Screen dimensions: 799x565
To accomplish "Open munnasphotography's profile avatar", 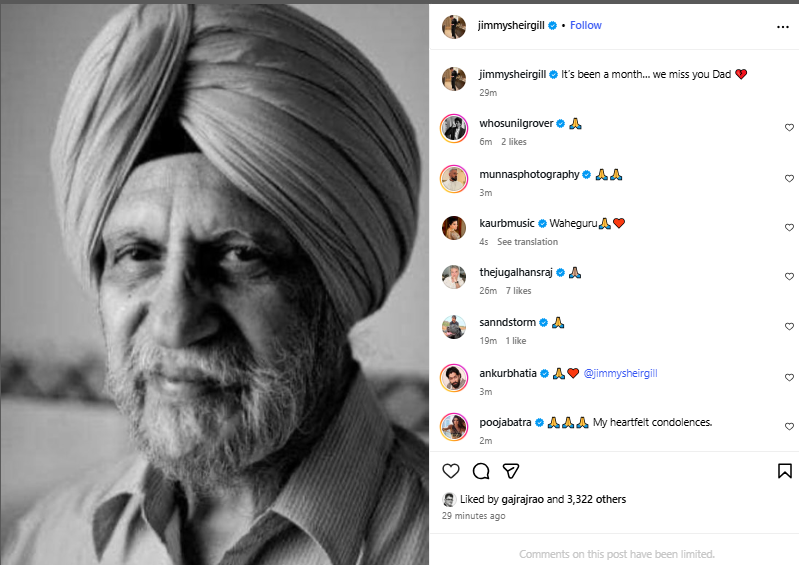I will [454, 178].
